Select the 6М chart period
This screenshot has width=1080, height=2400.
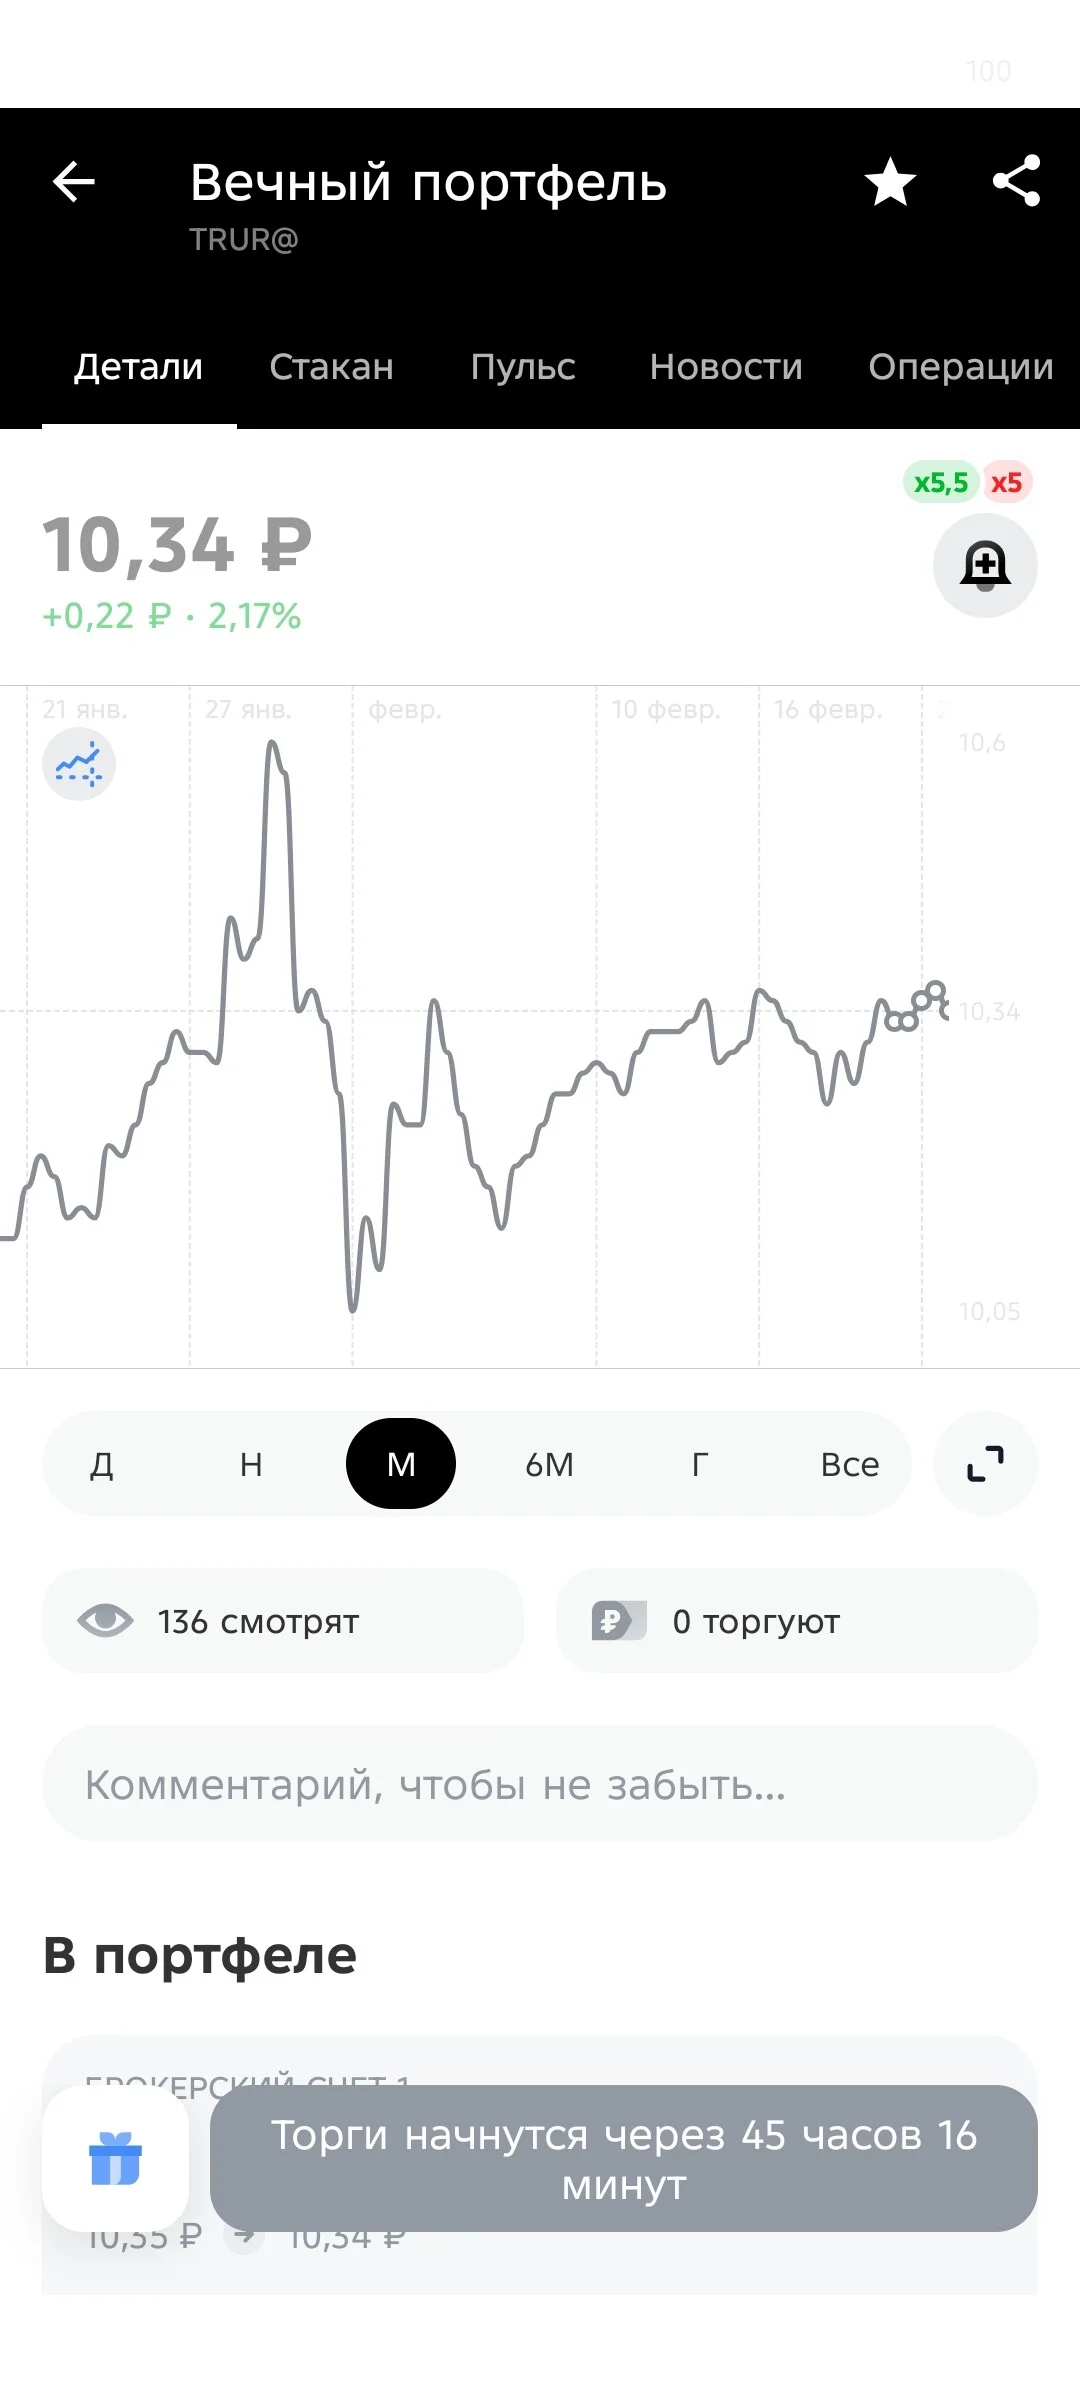550,1464
